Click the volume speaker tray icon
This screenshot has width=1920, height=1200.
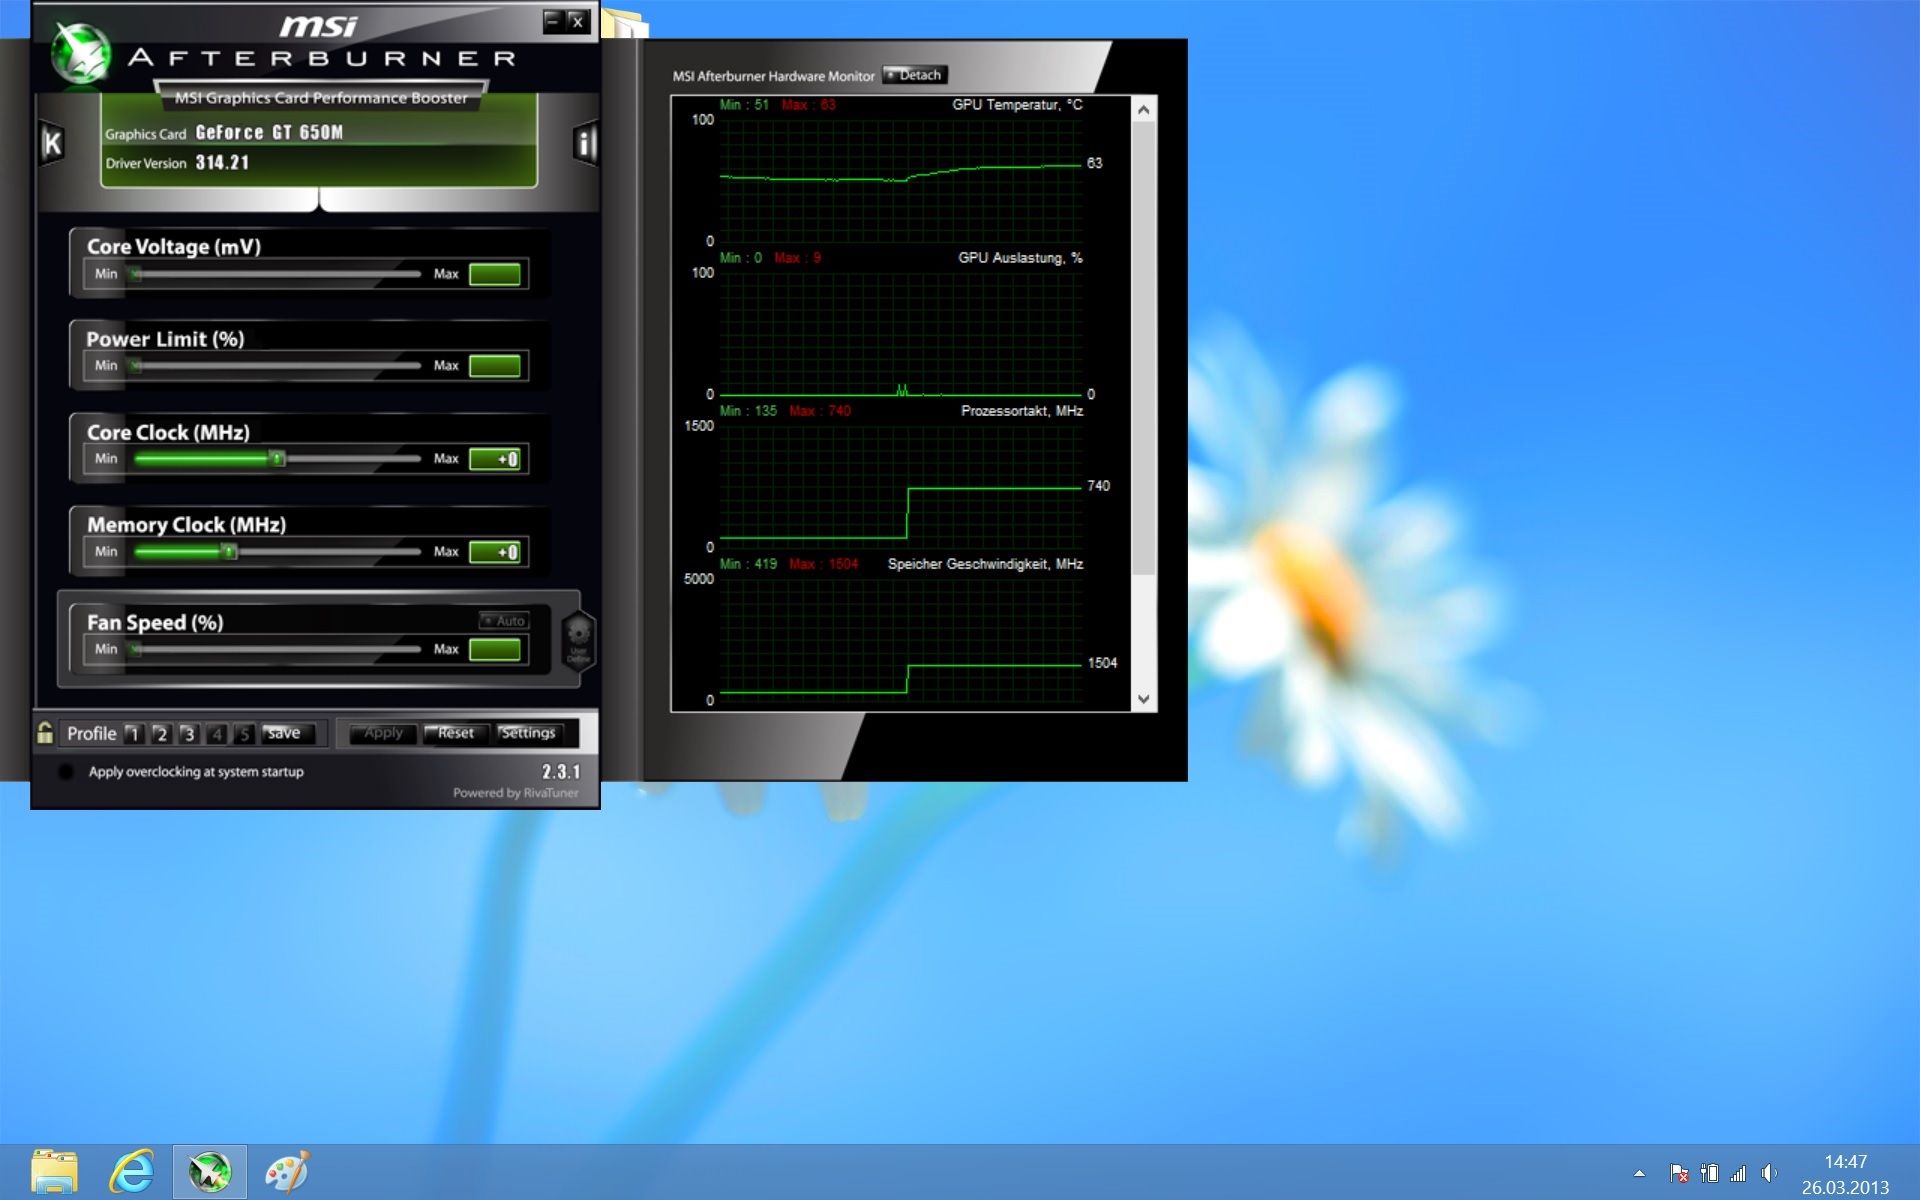point(1768,1173)
